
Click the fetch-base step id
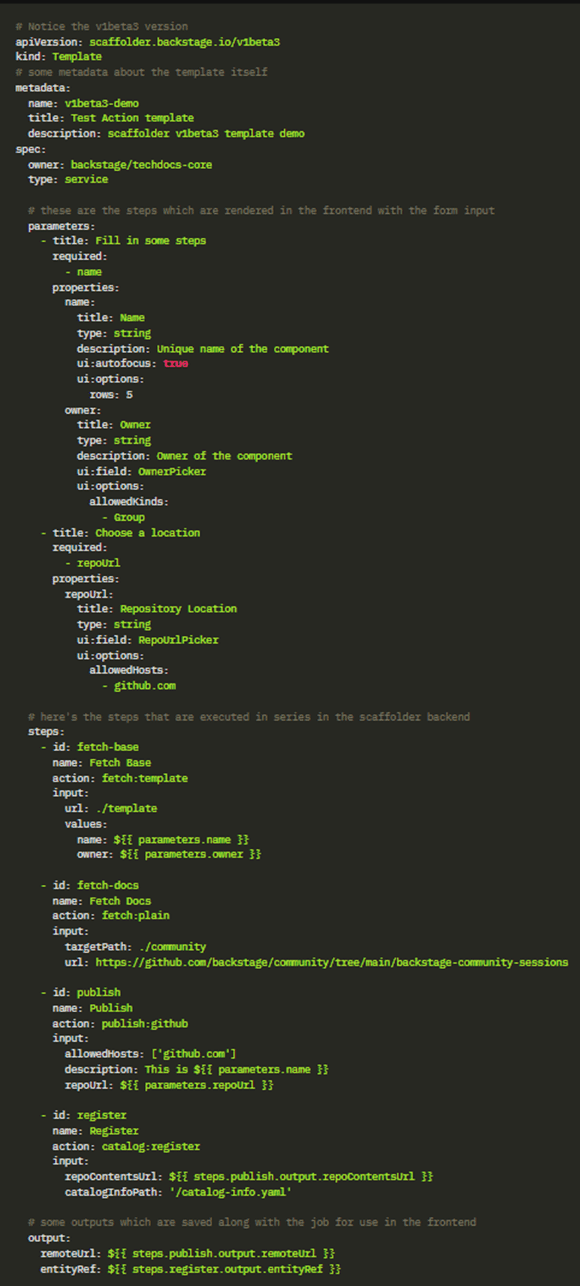pos(108,748)
